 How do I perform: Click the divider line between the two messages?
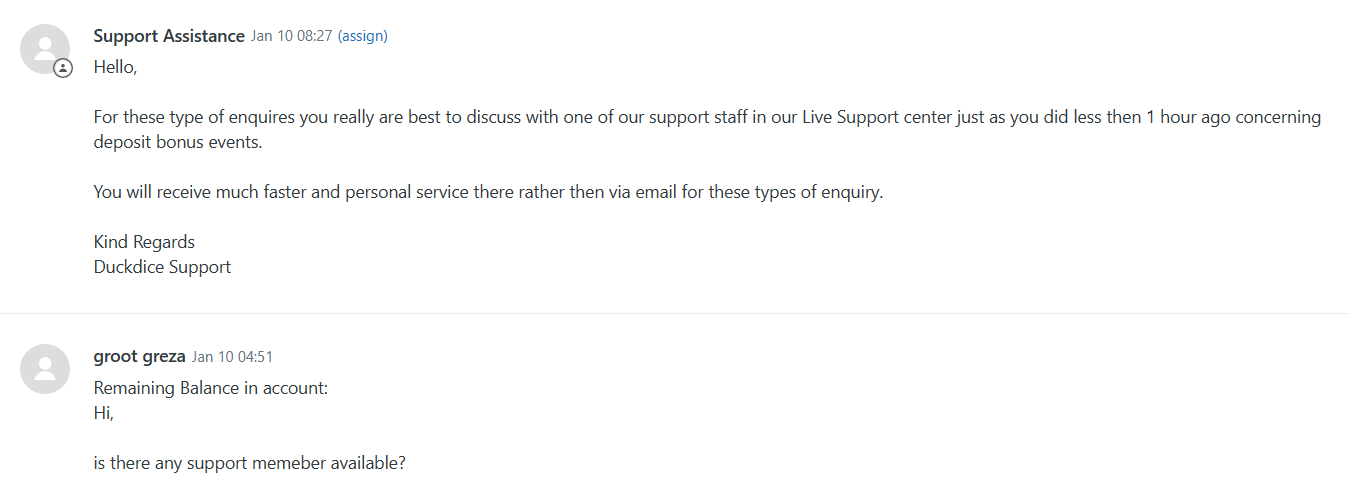tap(674, 313)
